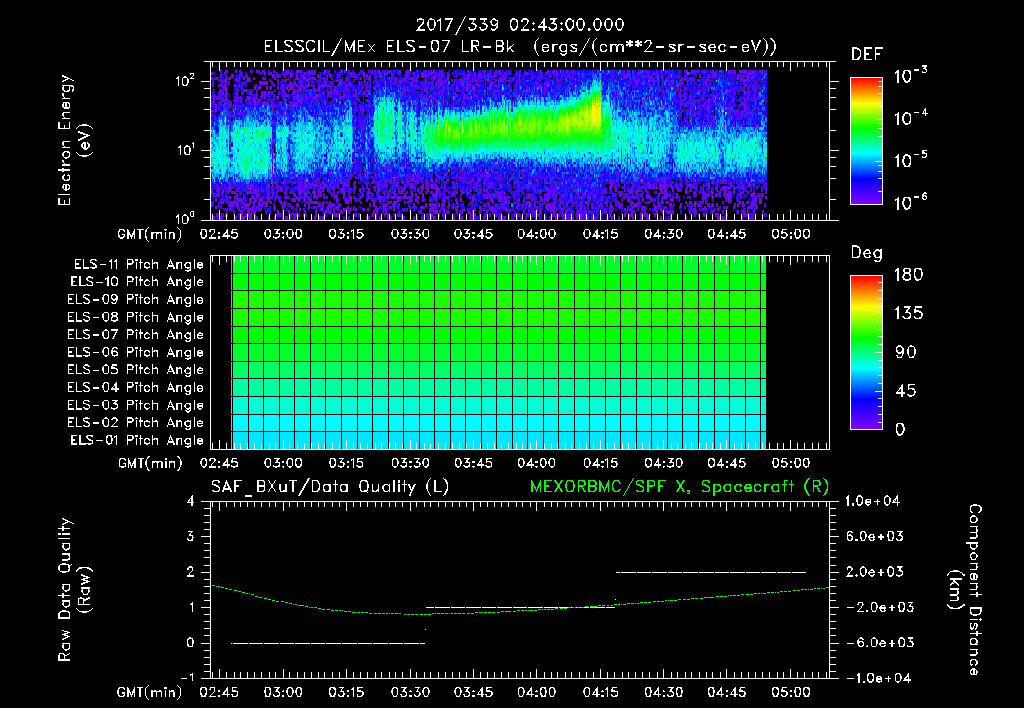Click the 10^-4 tick on DEF colorbar
Viewport: 1024px width, 708px height.
(x=910, y=118)
